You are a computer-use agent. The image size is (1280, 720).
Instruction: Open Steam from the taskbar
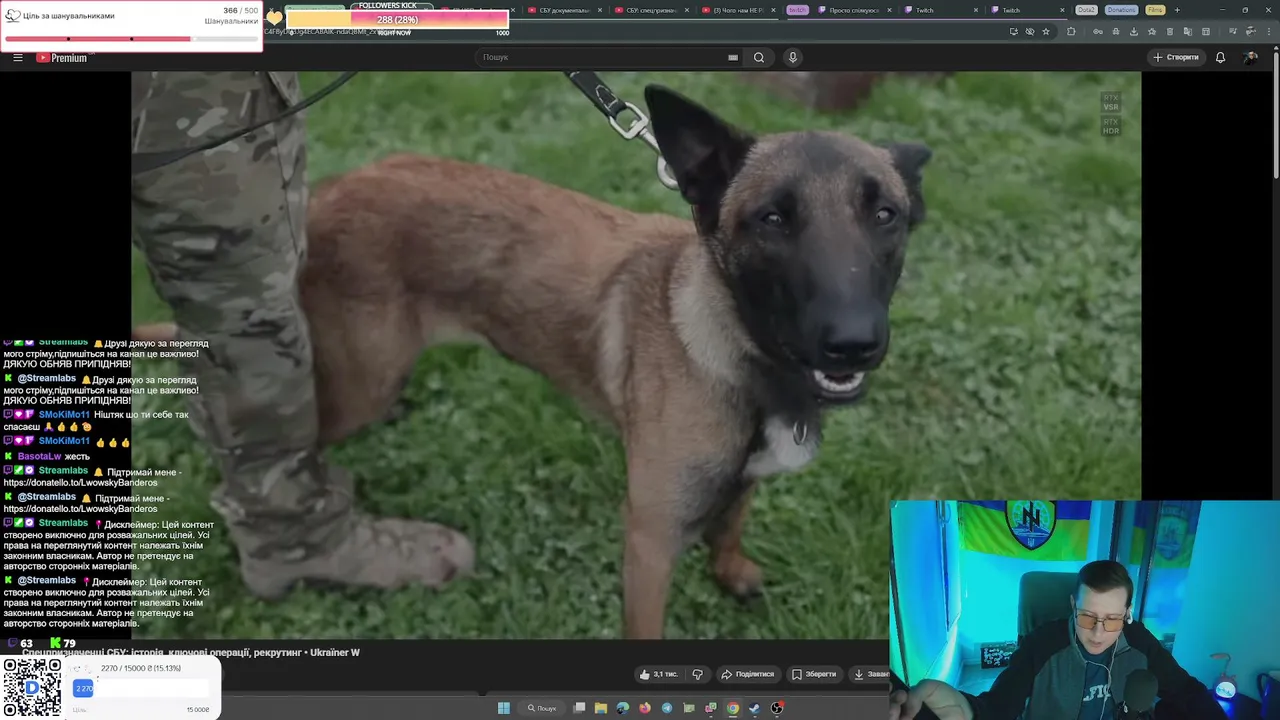click(755, 708)
